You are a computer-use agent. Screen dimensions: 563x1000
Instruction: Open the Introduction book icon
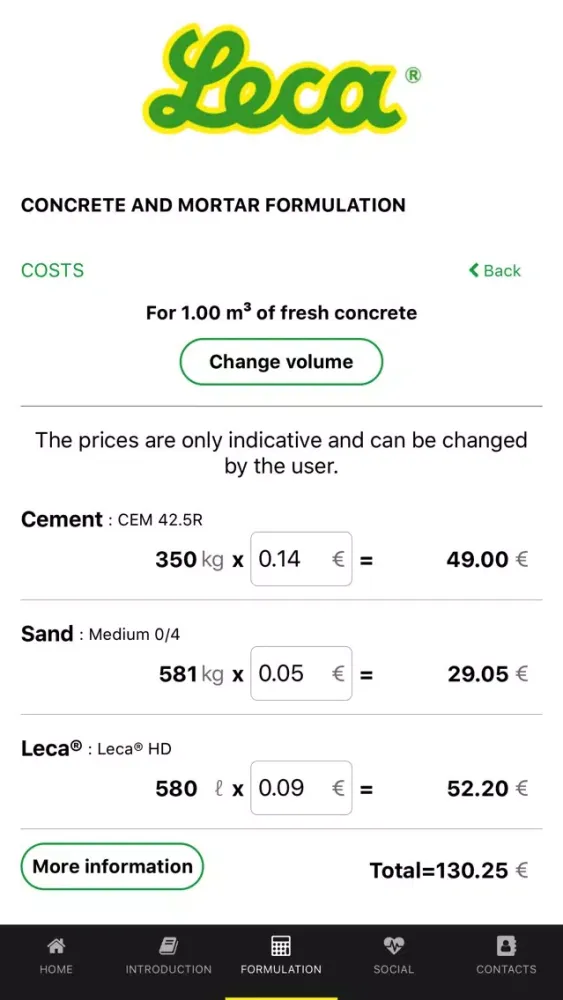tap(168, 945)
